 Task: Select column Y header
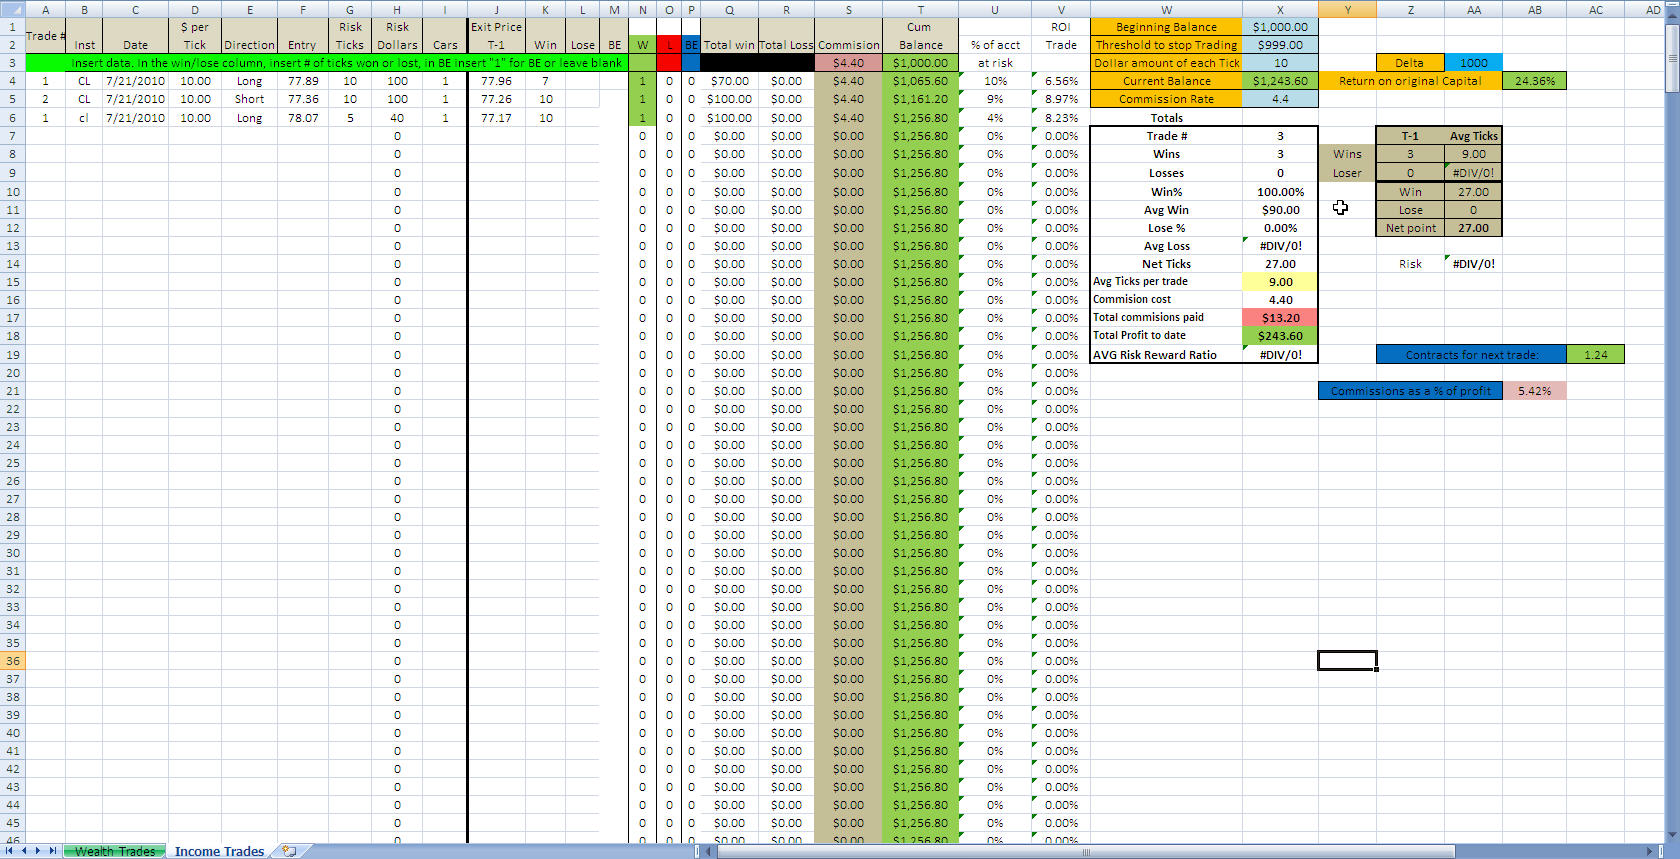click(x=1347, y=9)
